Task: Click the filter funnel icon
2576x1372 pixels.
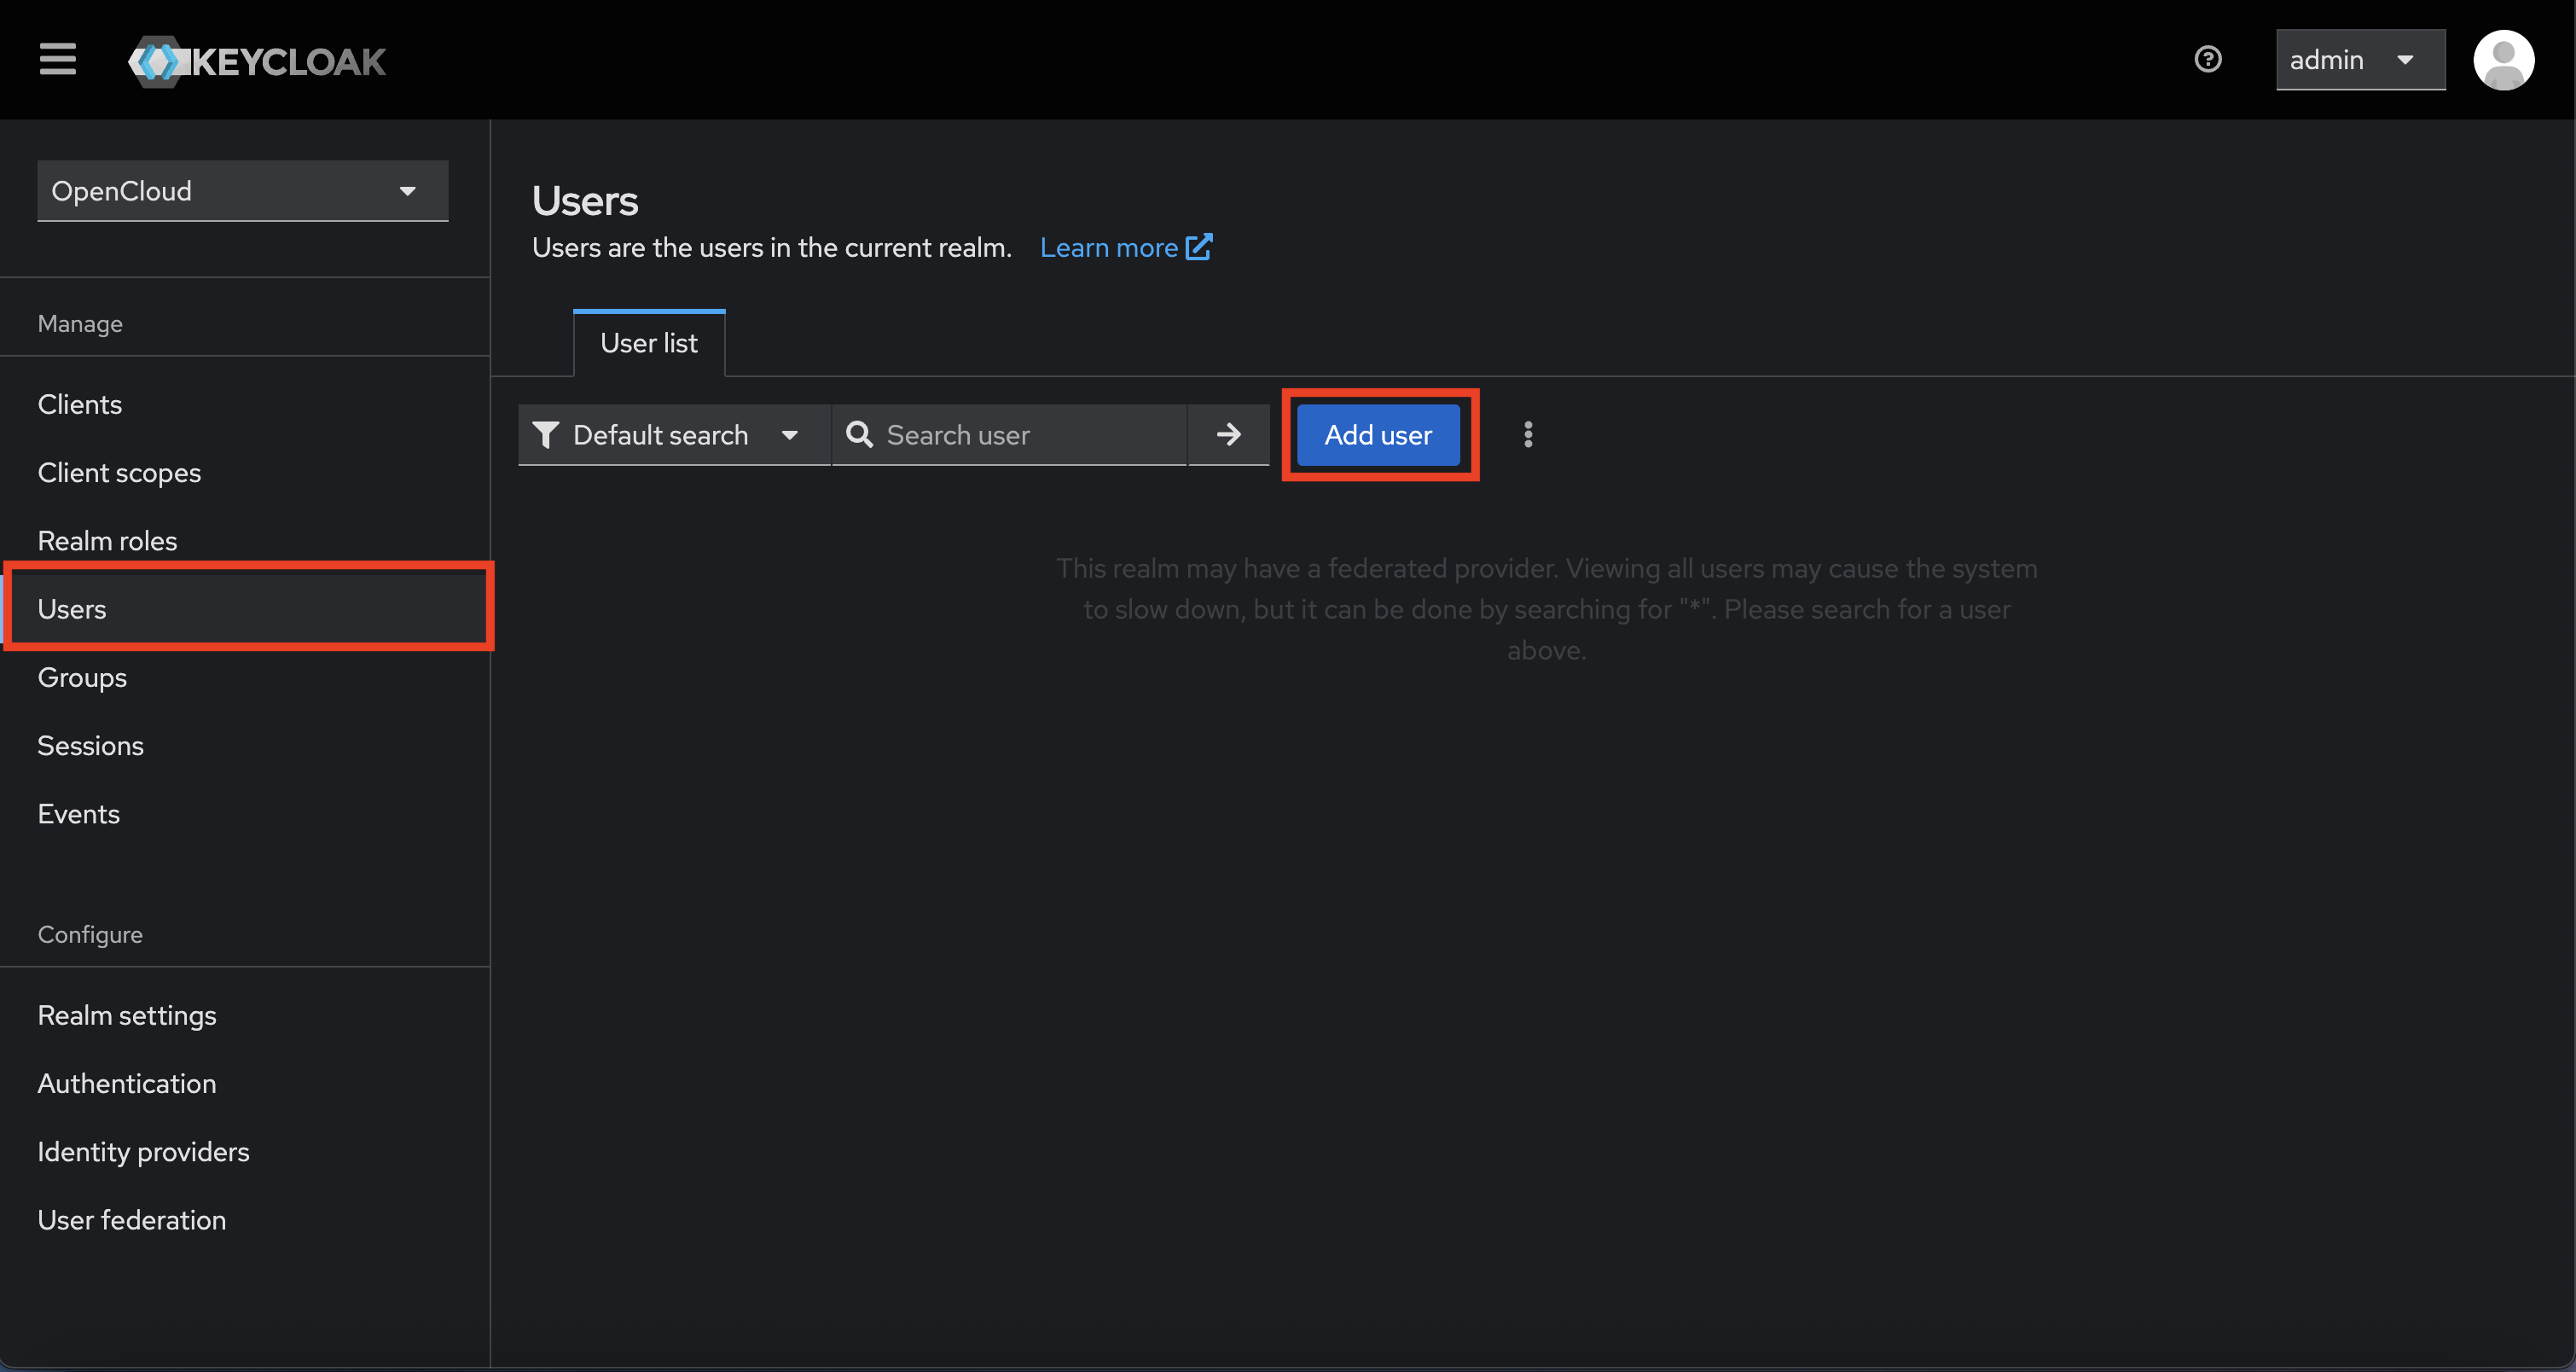Action: click(x=545, y=435)
